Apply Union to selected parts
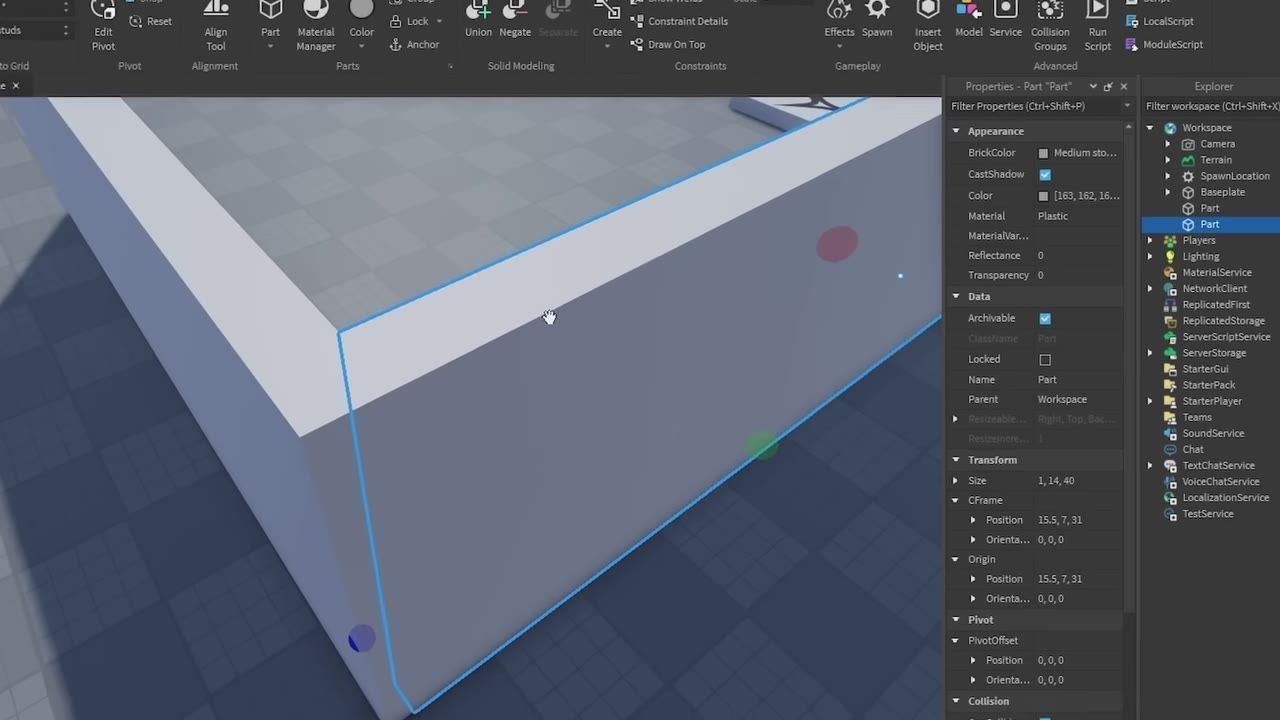The height and width of the screenshot is (720, 1280). tap(478, 20)
